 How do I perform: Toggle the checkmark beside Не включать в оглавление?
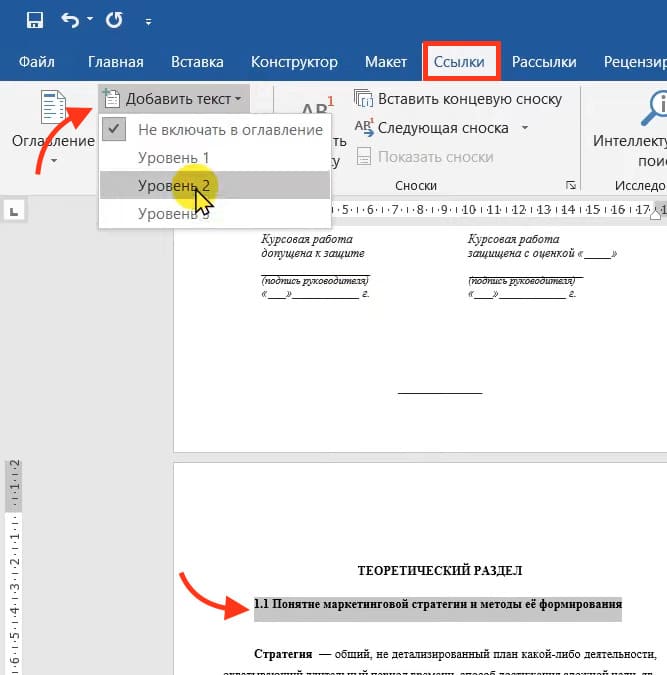coord(114,129)
